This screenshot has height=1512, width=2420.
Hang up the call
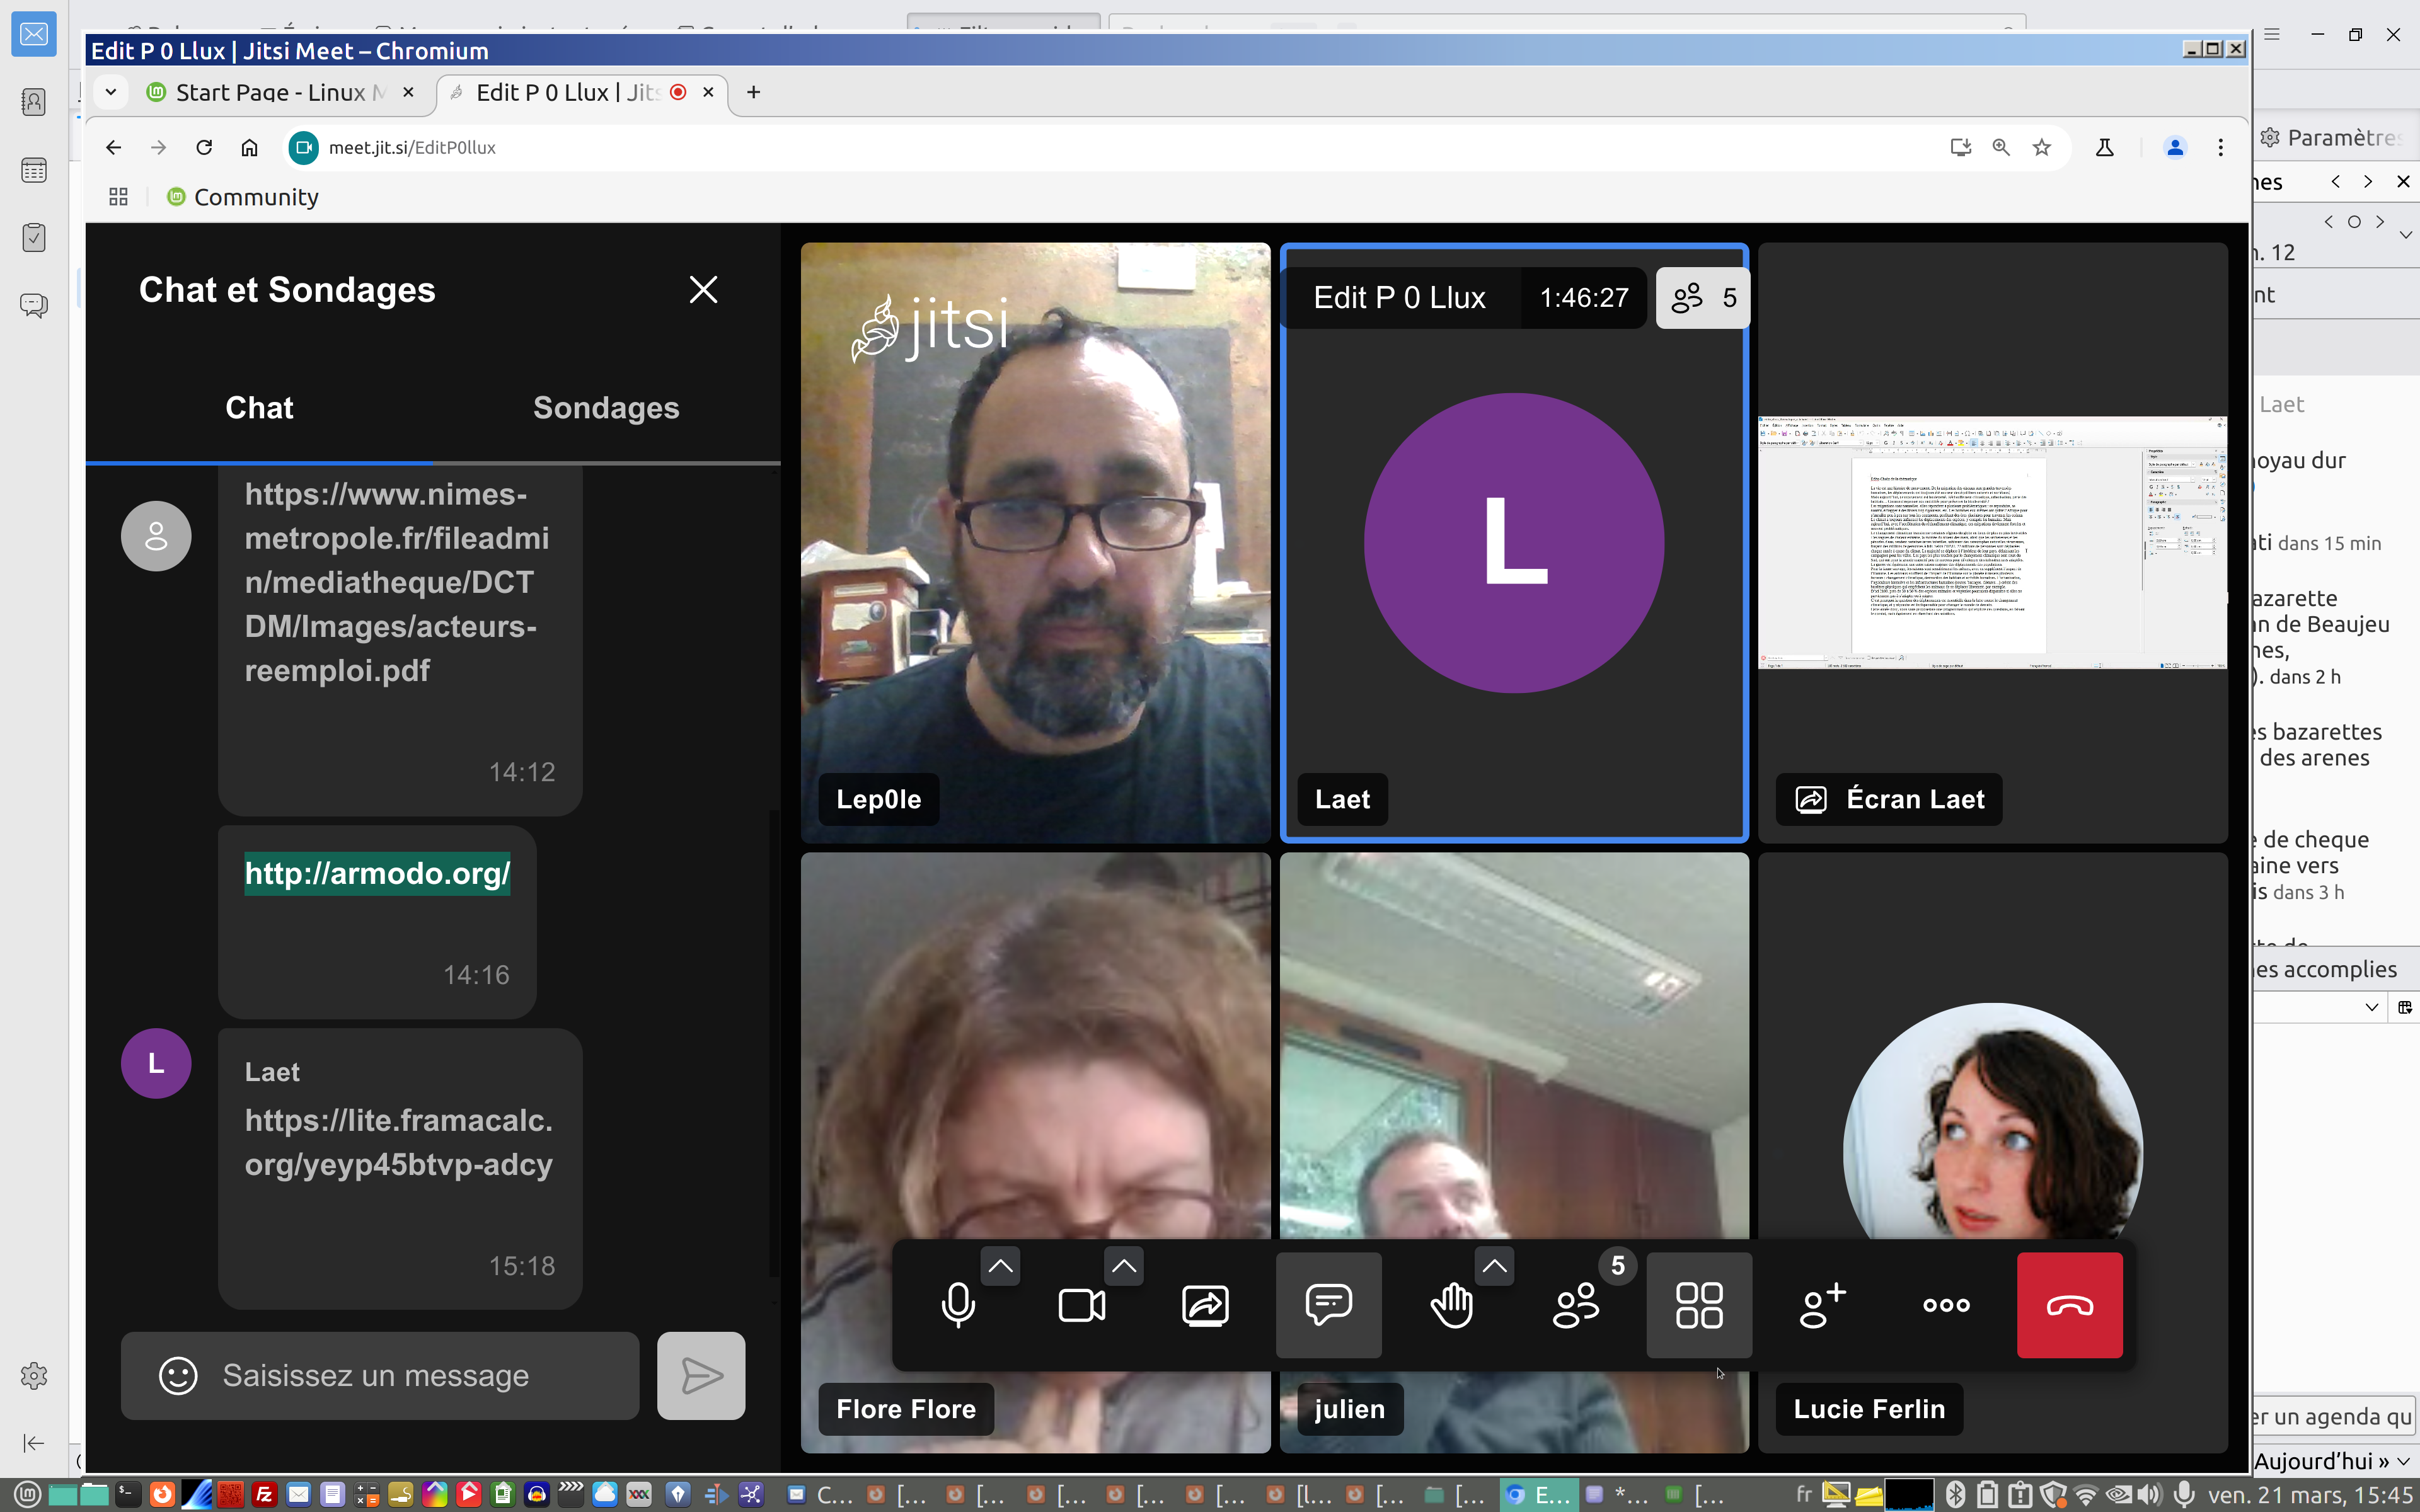2069,1305
